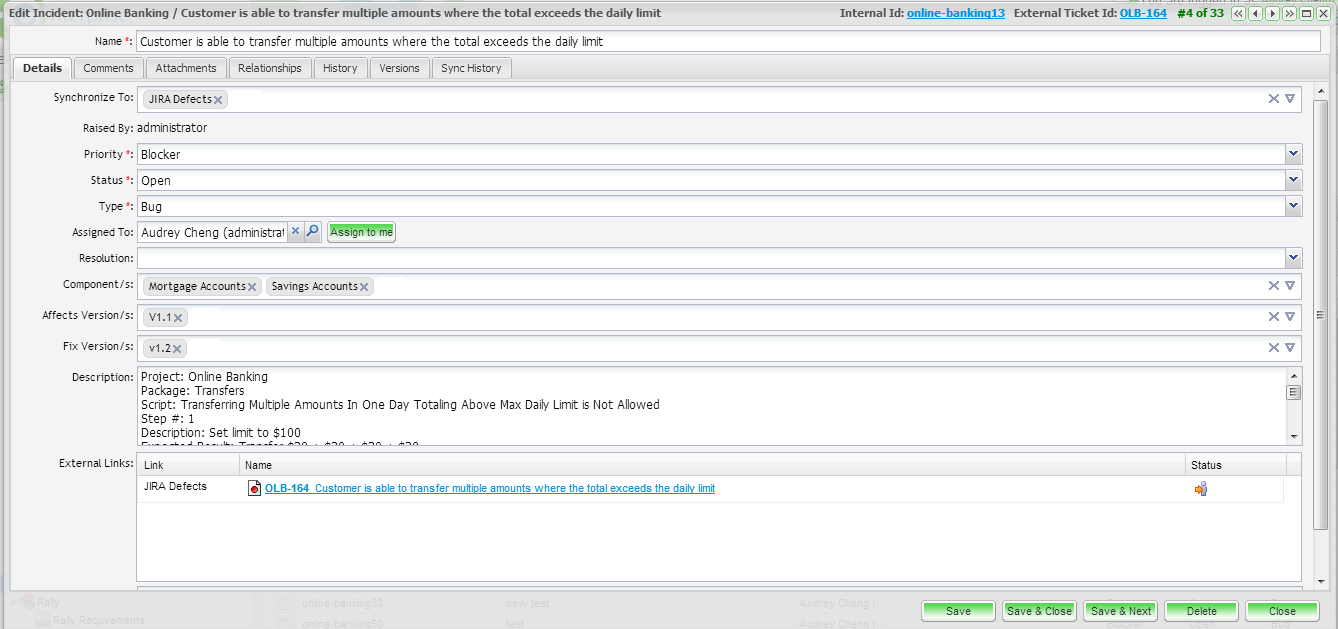Remove the Savings Accounts component tag
The image size is (1338, 629).
click(364, 287)
